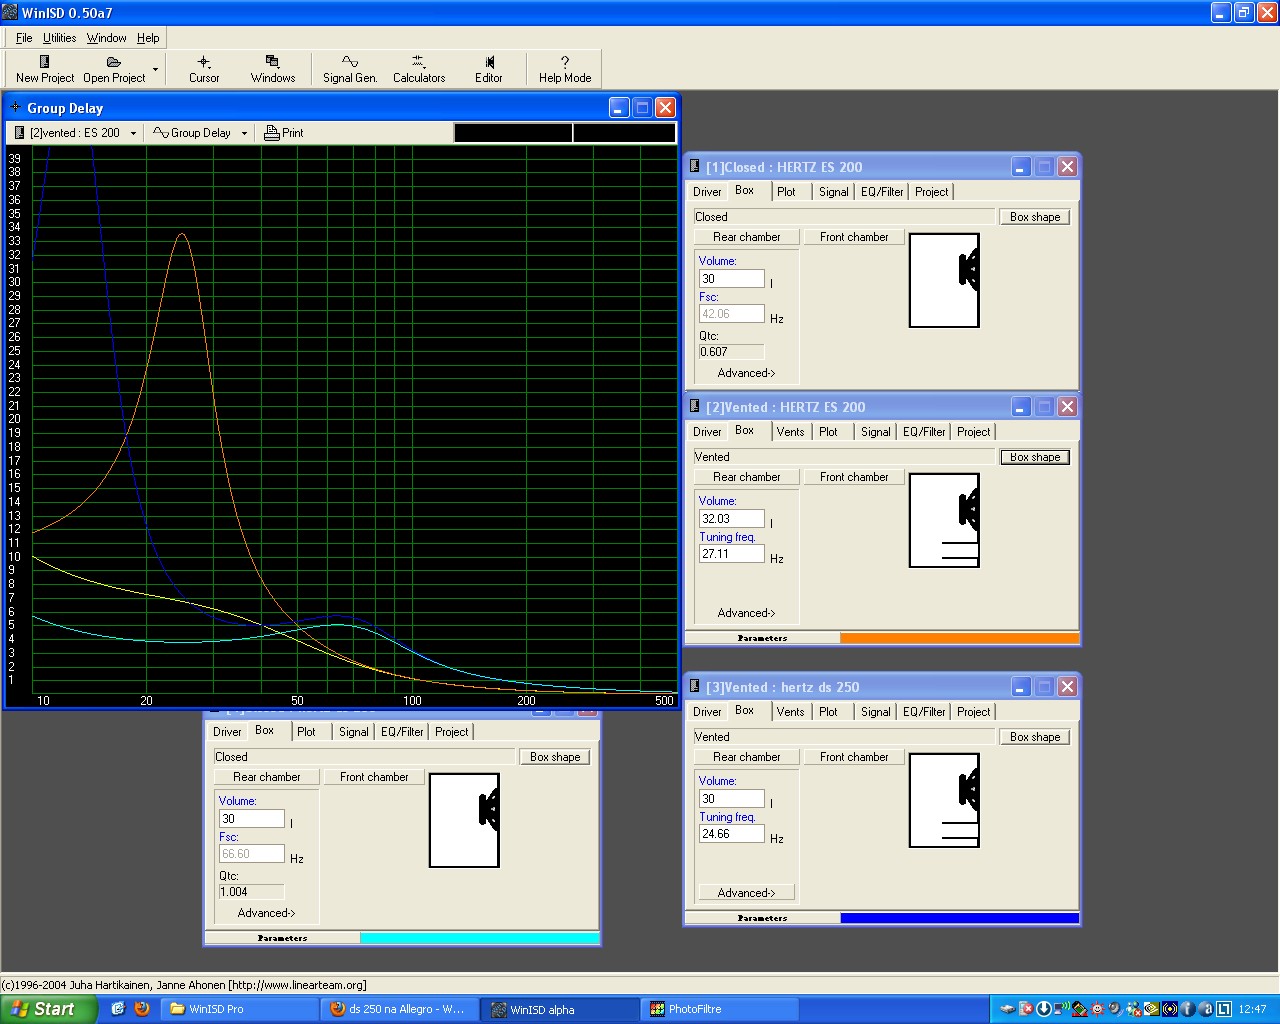1280x1024 pixels.
Task: Open the Group Delay plot type dropdown
Action: (x=244, y=133)
